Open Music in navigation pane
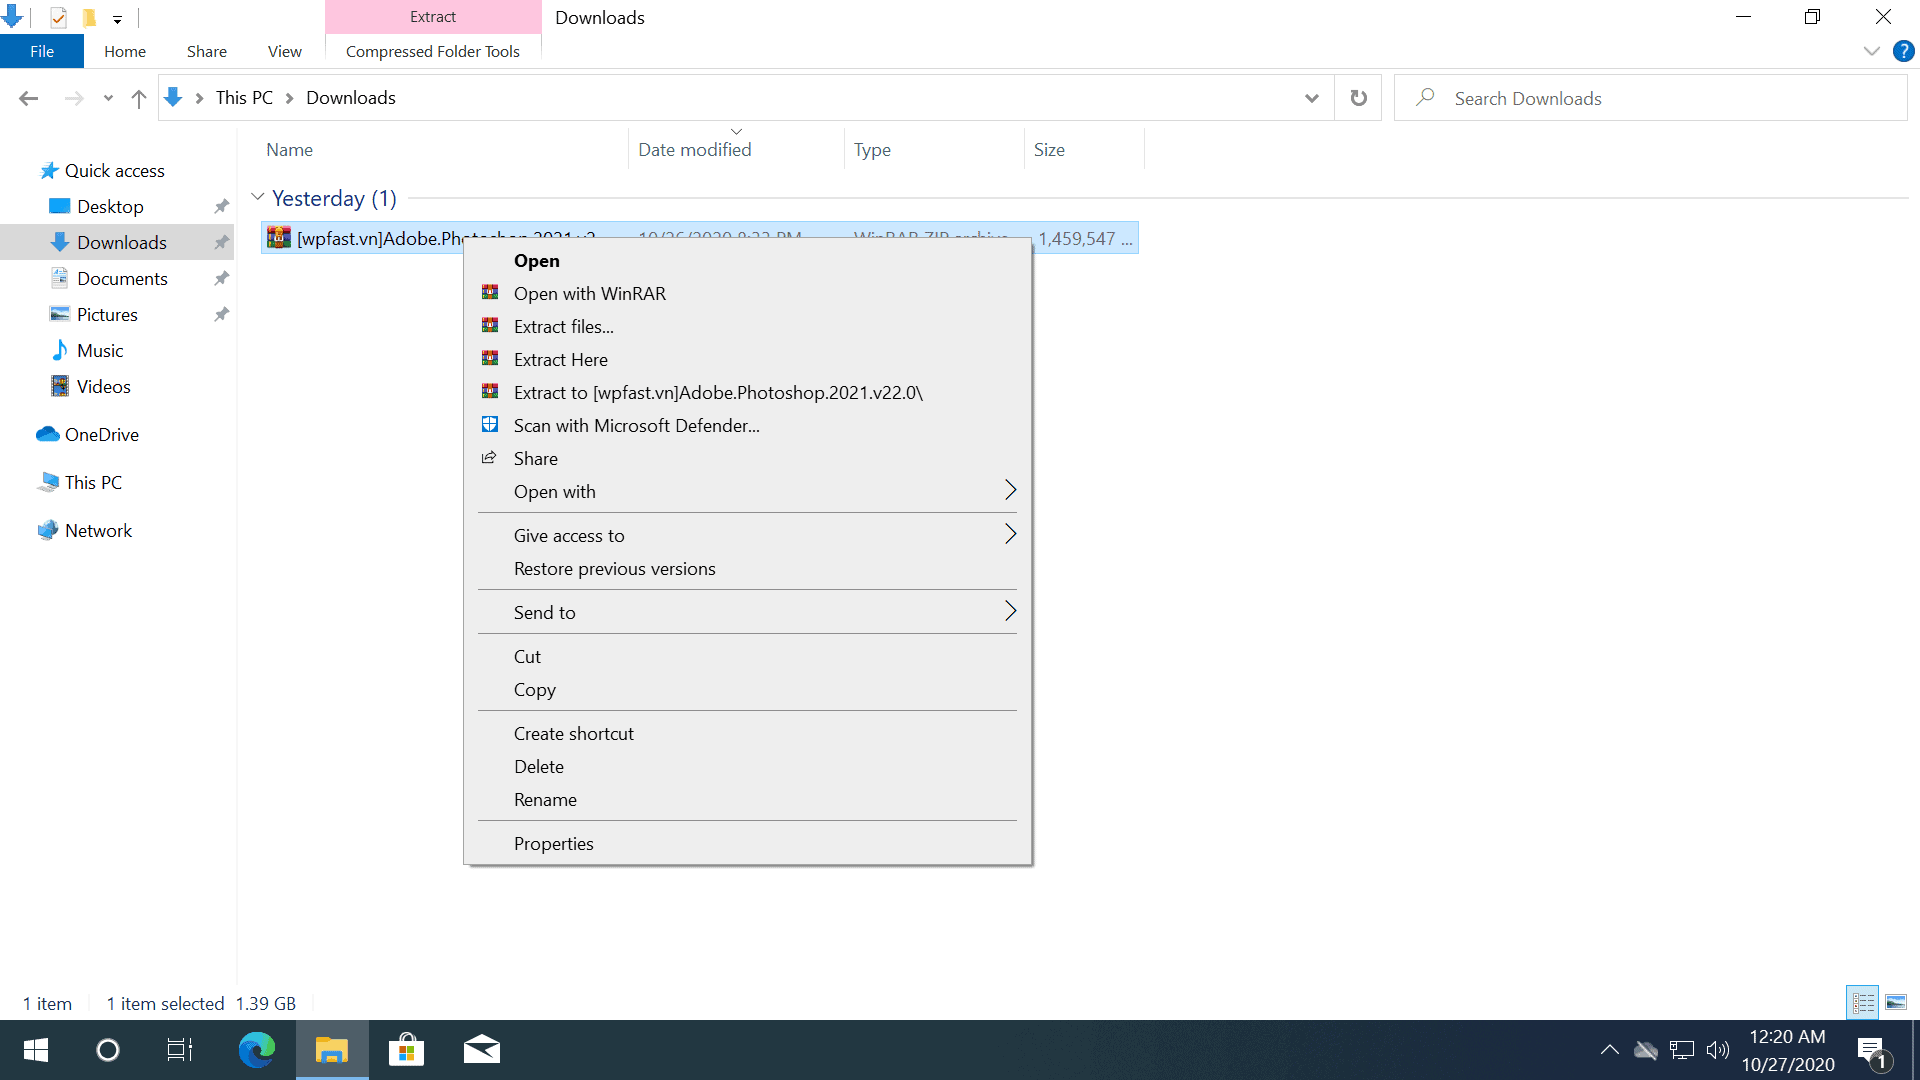This screenshot has width=1920, height=1080. click(x=100, y=351)
